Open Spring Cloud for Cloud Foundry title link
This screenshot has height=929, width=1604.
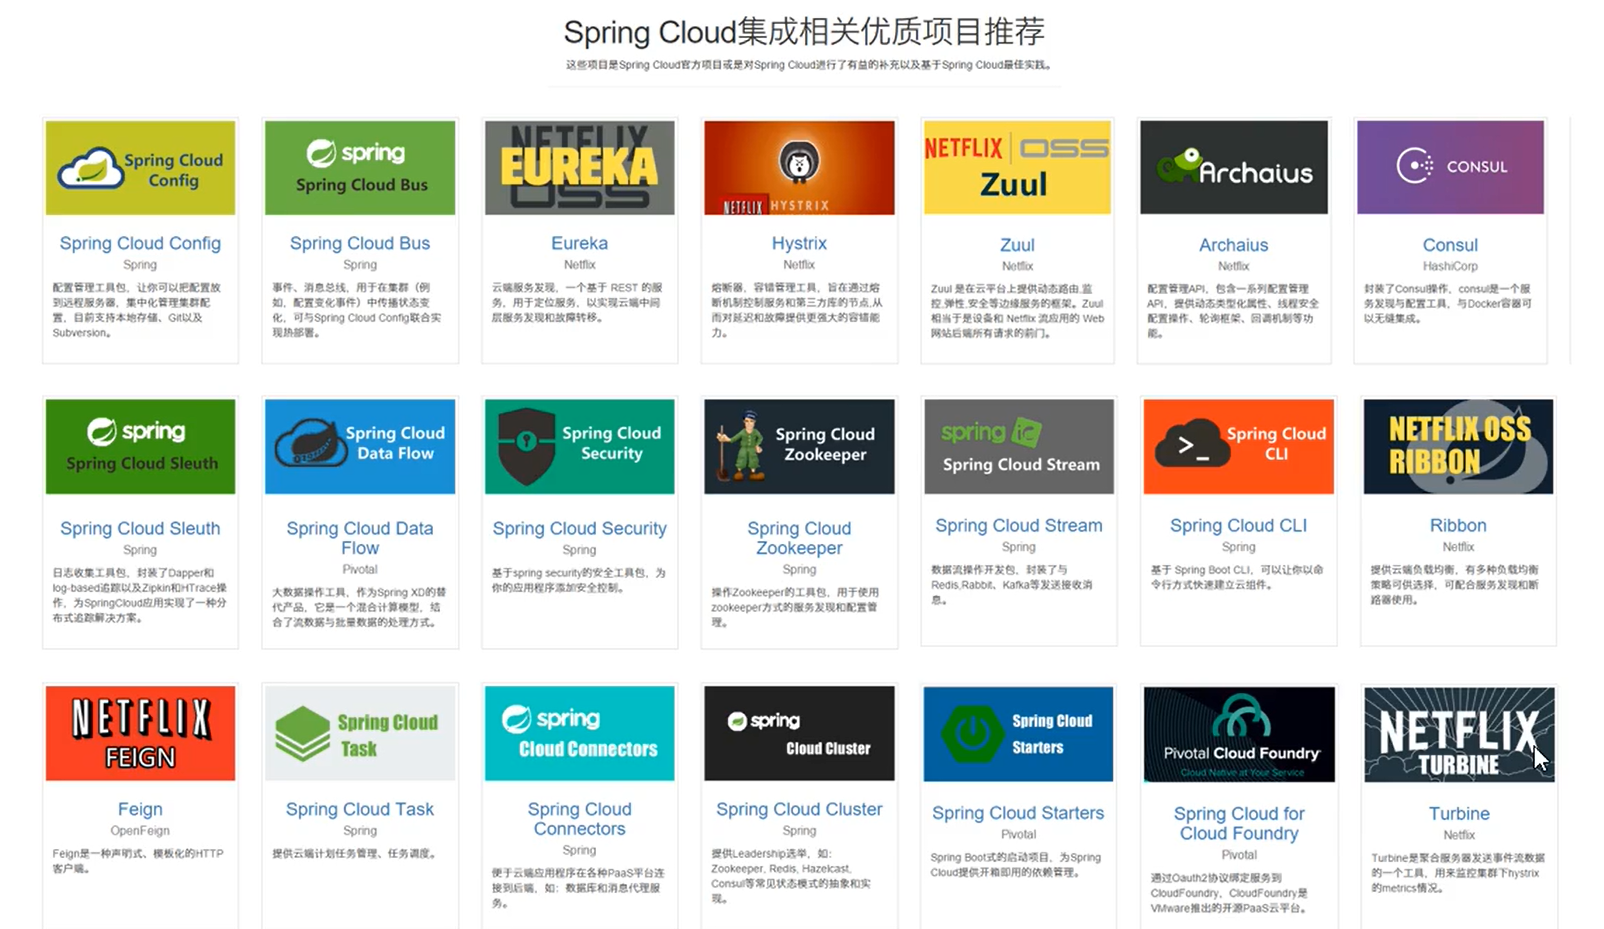[1239, 823]
